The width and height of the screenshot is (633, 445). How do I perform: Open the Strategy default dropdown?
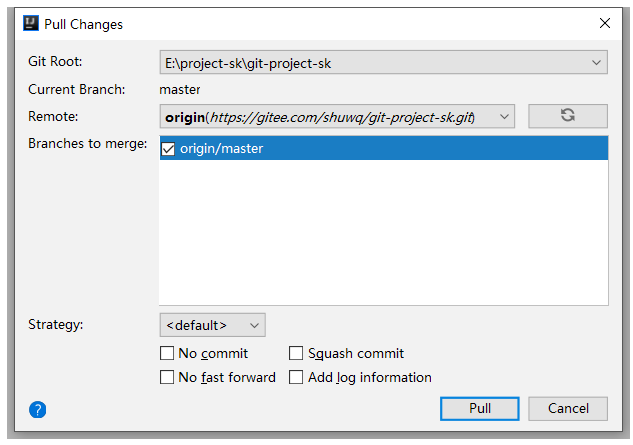click(x=212, y=325)
